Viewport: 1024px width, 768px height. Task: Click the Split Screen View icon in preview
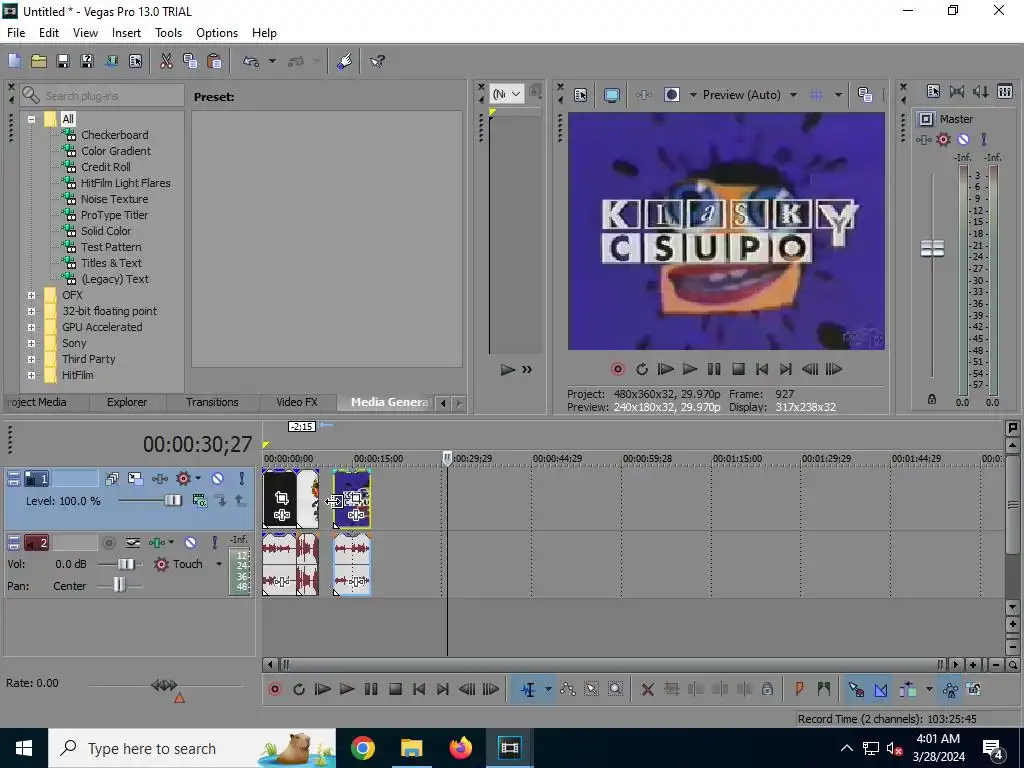[x=671, y=95]
